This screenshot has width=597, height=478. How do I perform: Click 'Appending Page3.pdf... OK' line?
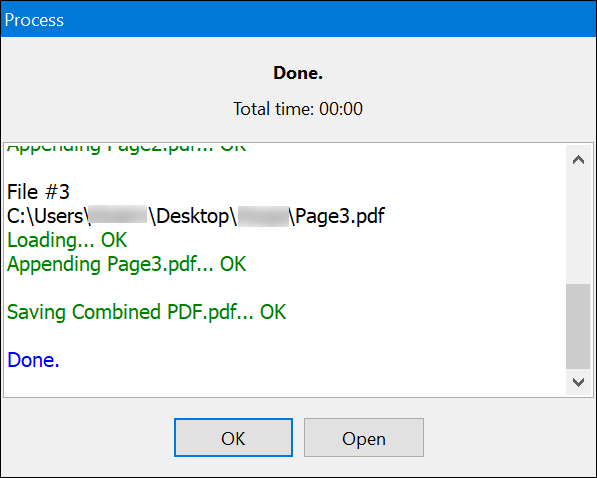(x=126, y=264)
